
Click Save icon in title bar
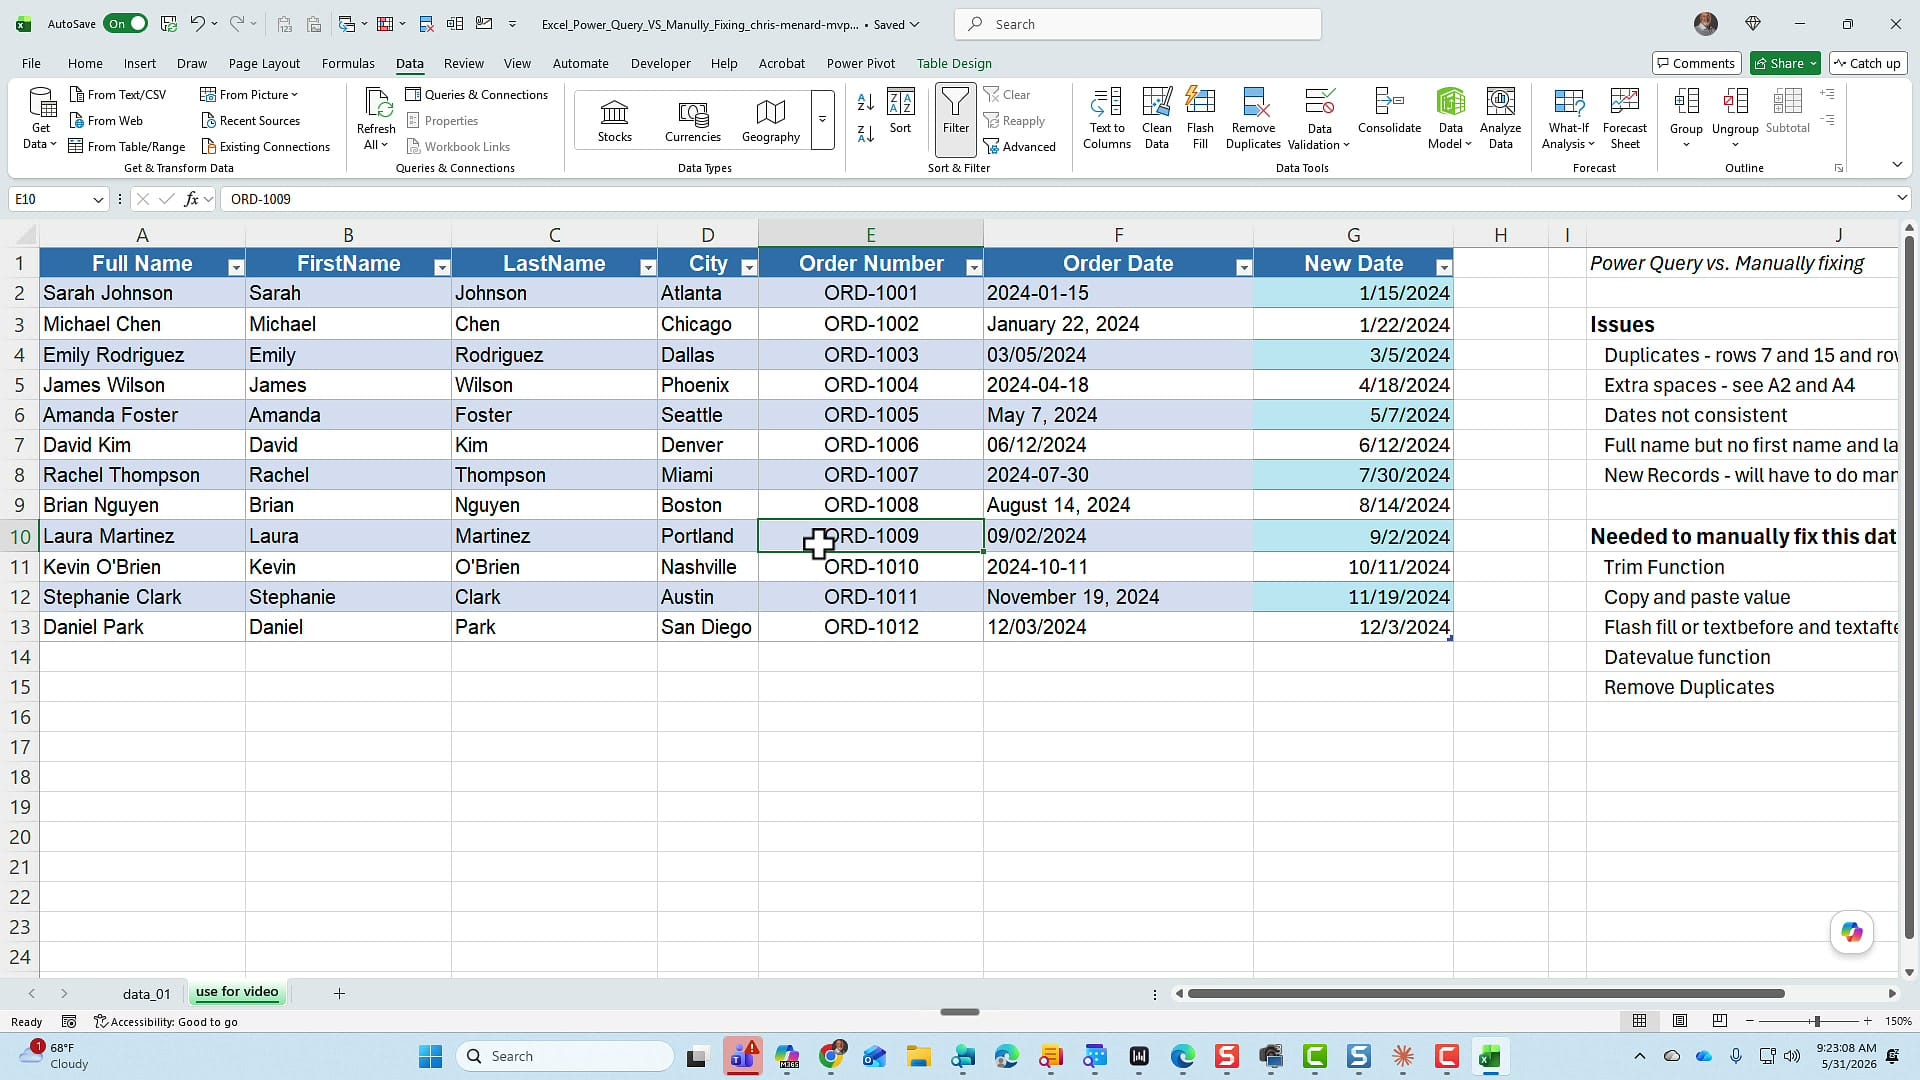[169, 24]
